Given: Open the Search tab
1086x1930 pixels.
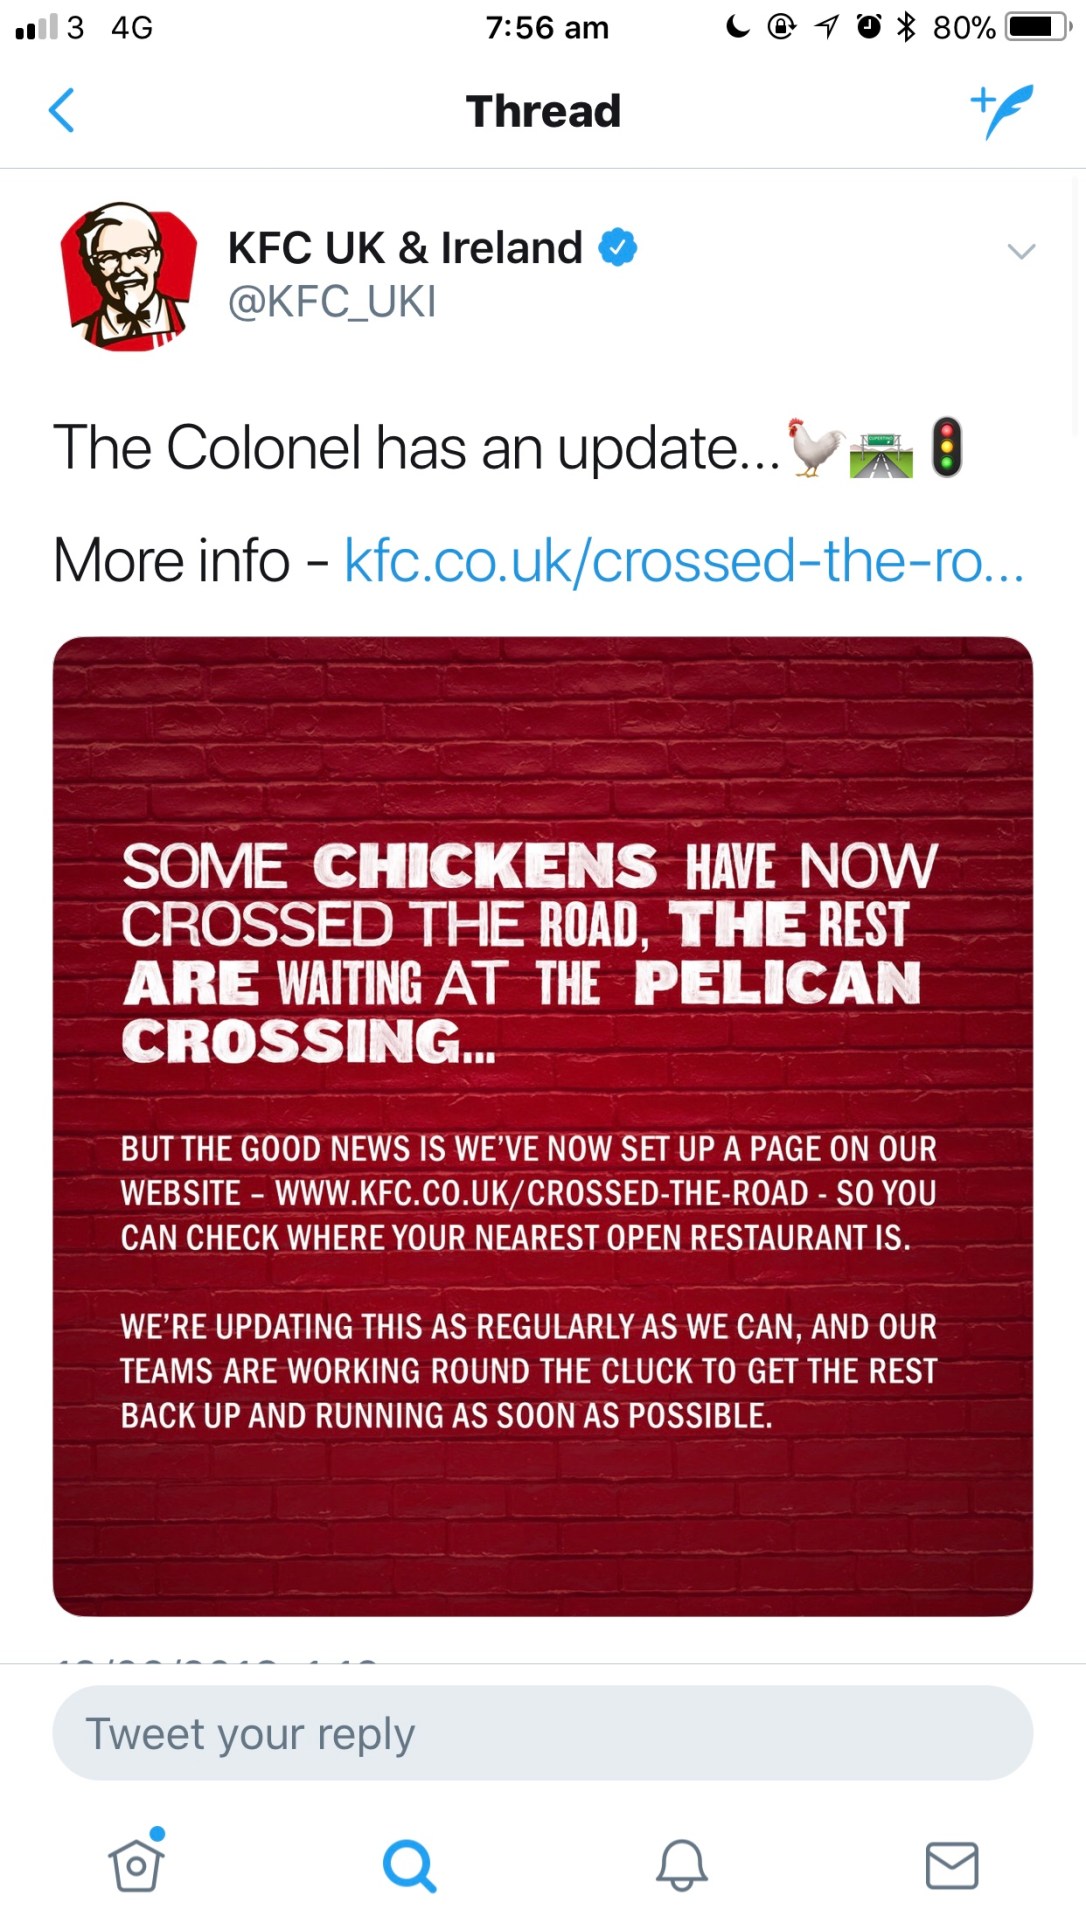Looking at the screenshot, I should click(x=409, y=1865).
